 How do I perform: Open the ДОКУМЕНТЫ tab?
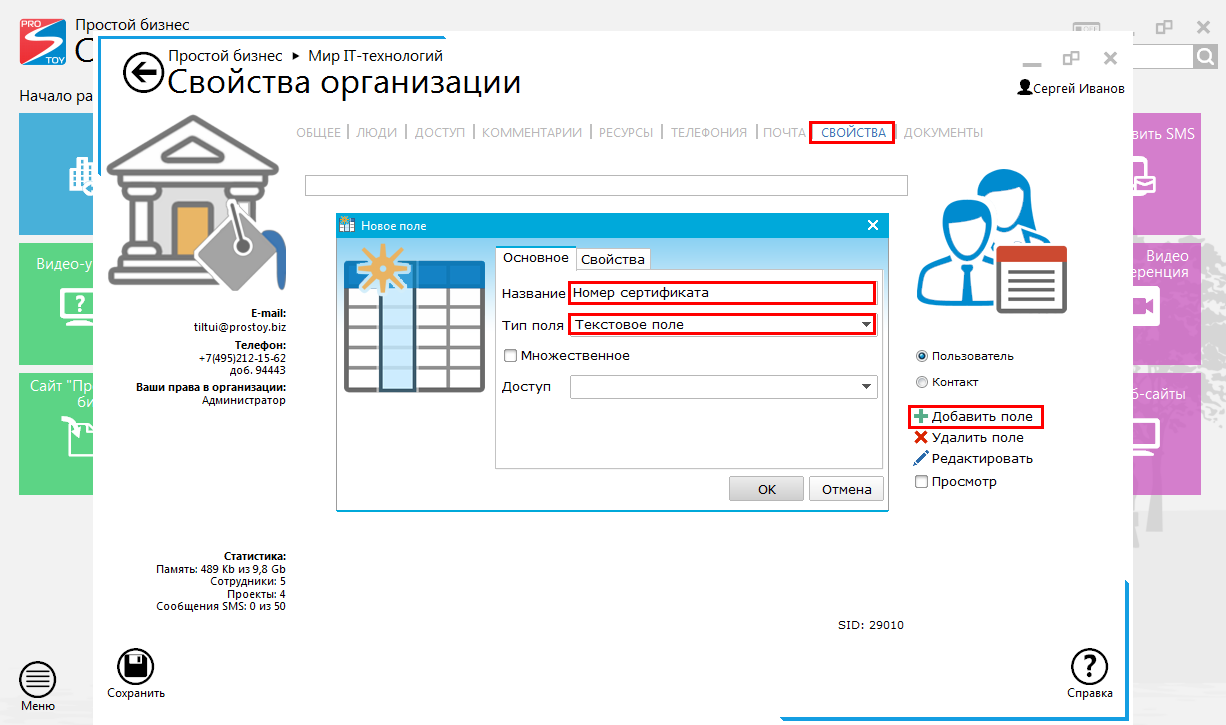click(943, 132)
